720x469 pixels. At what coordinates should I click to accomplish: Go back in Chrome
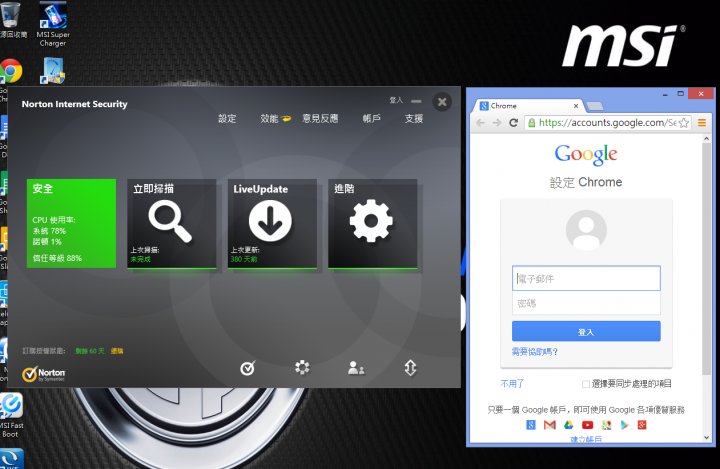pyautogui.click(x=481, y=123)
